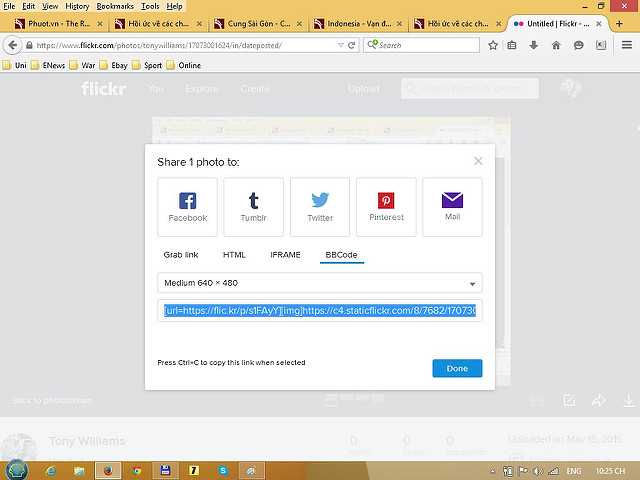640x480 pixels.
Task: Open the You menu on Flickr
Action: 156,89
